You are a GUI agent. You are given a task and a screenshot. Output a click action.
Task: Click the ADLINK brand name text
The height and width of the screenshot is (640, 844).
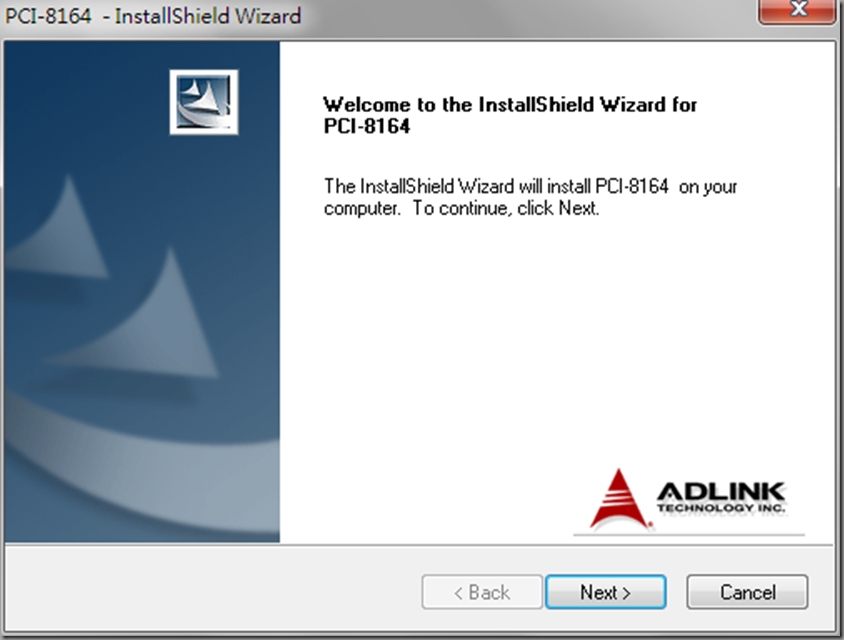(x=721, y=491)
